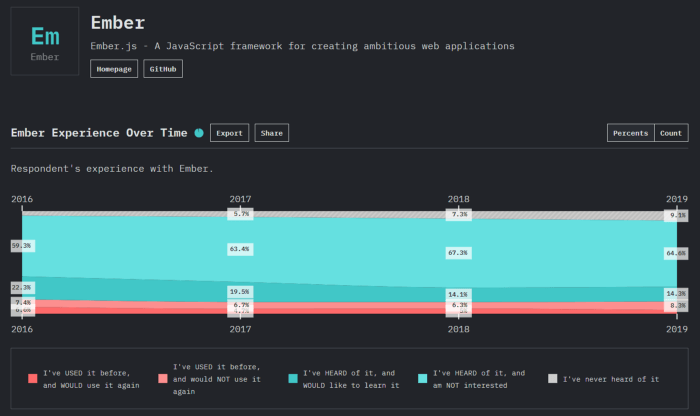Click the 7.3% label for 2018
The height and width of the screenshot is (416, 700).
click(459, 215)
